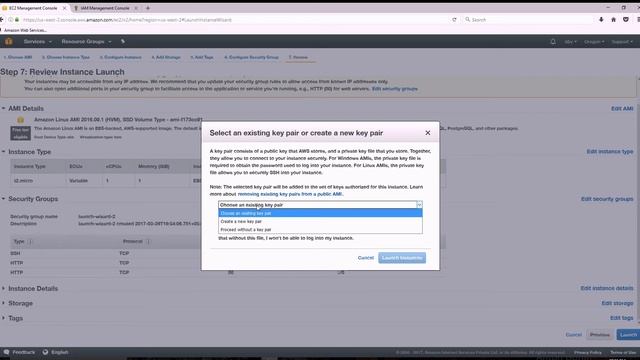The image size is (640, 360).
Task: Click the Edit instance type link
Action: point(610,151)
